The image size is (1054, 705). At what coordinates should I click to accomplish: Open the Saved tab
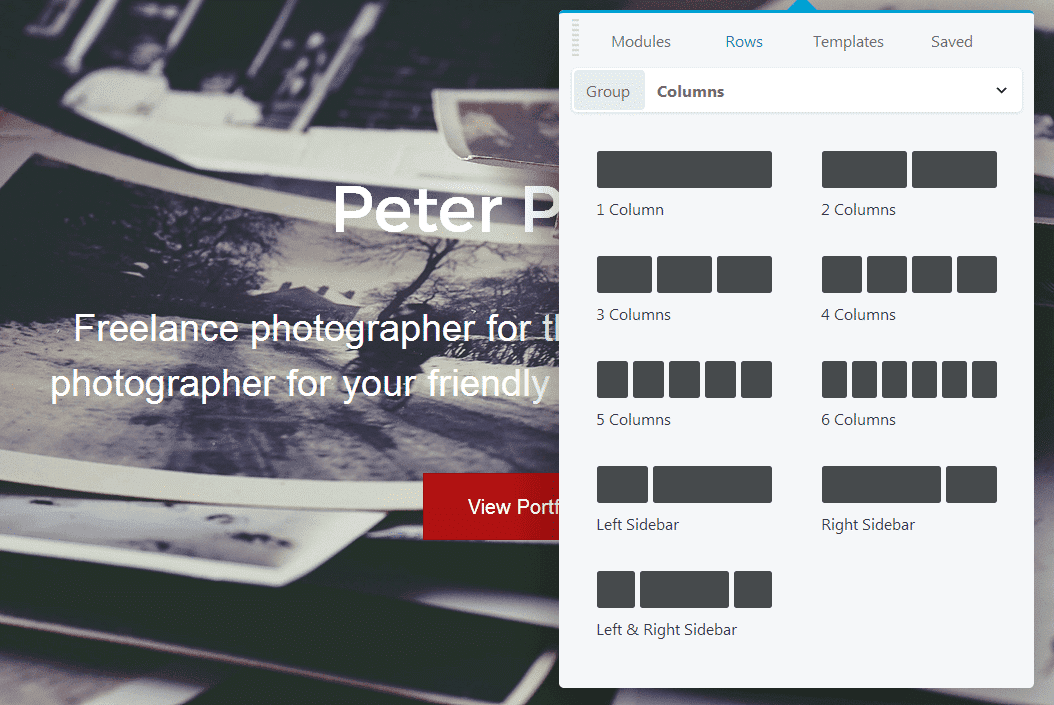(x=951, y=42)
